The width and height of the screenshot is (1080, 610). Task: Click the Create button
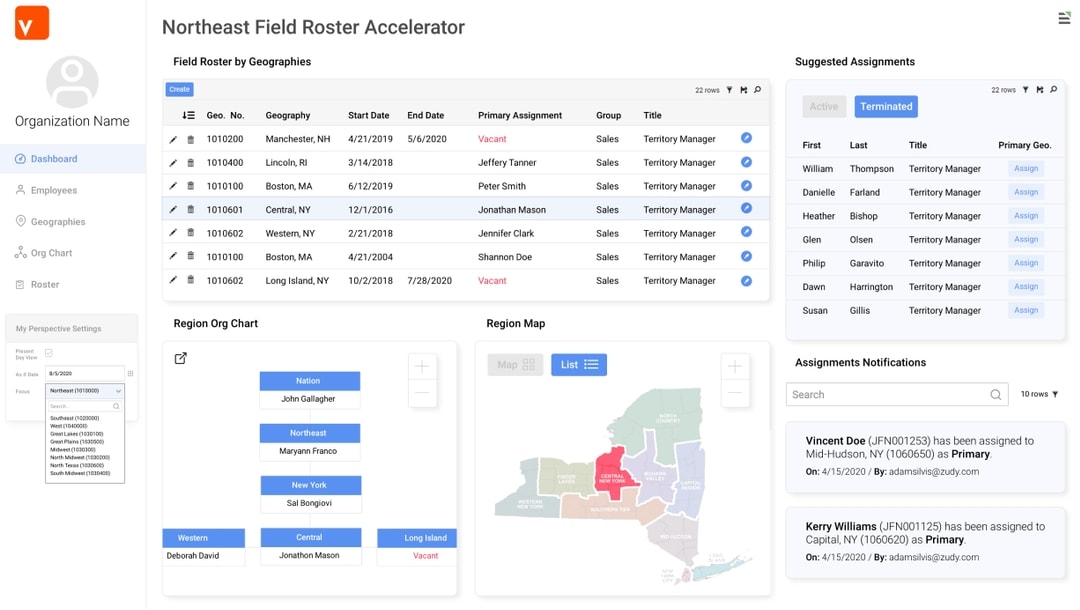(x=179, y=89)
